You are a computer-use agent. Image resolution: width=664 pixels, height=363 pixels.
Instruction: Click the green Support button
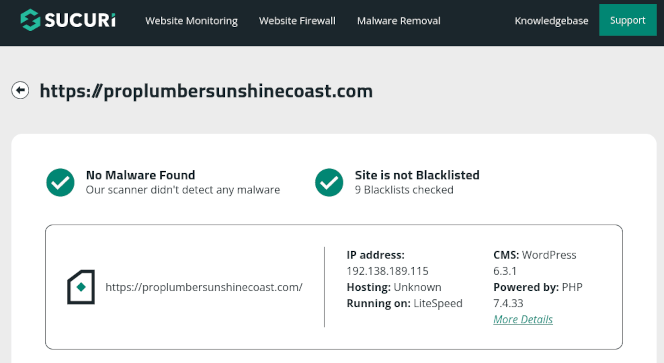pos(628,20)
